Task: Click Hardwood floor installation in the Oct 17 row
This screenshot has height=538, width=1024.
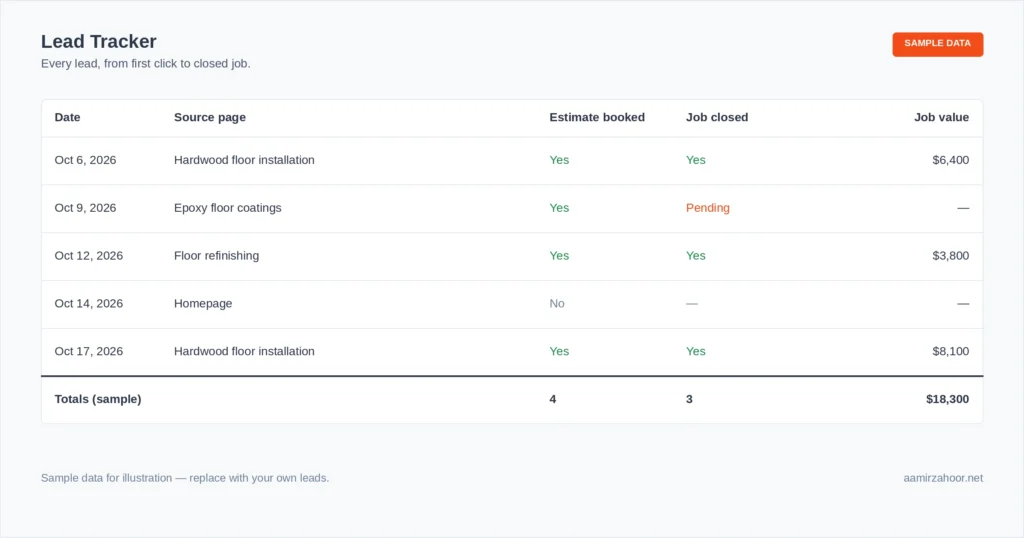Action: pos(244,351)
